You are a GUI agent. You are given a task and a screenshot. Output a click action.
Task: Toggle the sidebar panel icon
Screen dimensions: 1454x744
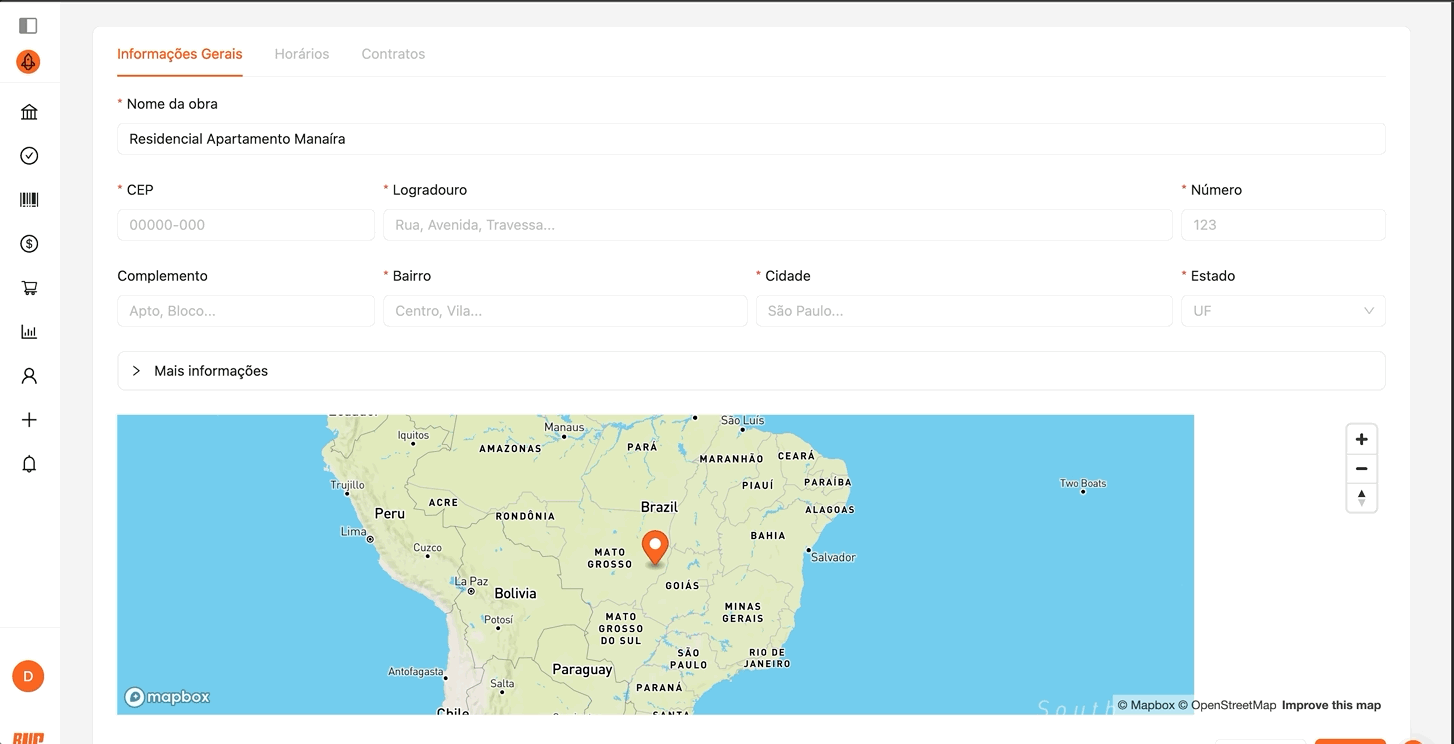[x=28, y=25]
